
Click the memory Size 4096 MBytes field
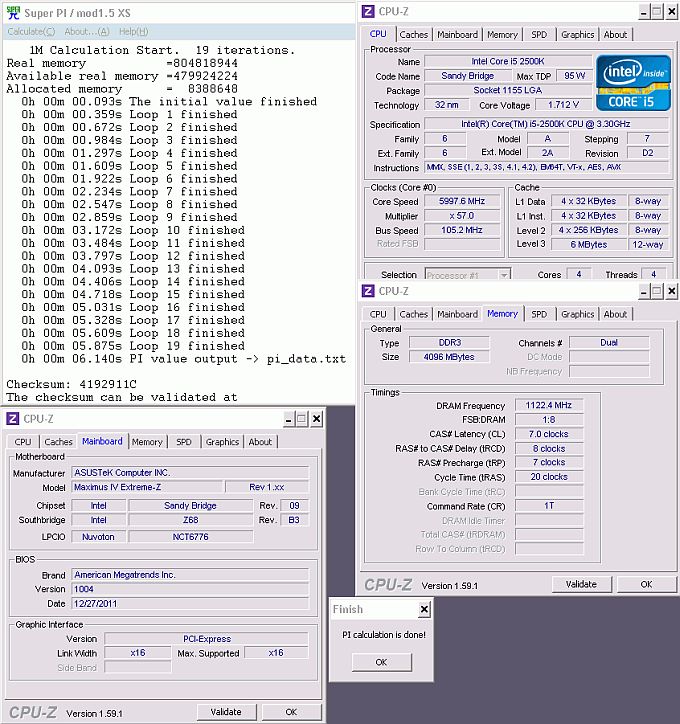(449, 357)
